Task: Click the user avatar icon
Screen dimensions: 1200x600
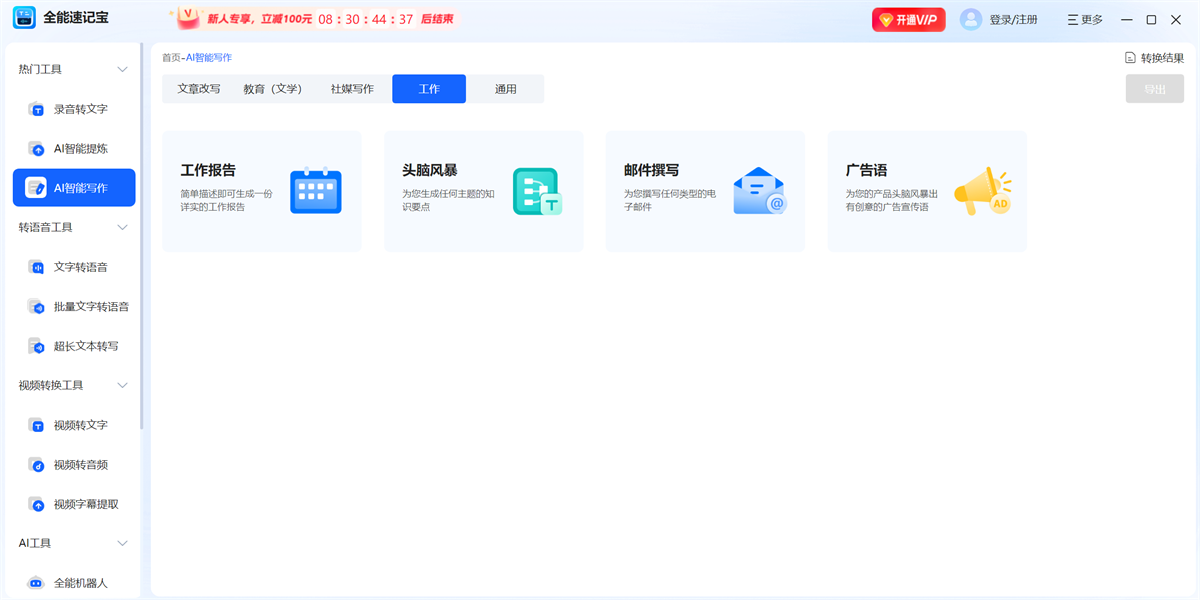Action: tap(971, 20)
